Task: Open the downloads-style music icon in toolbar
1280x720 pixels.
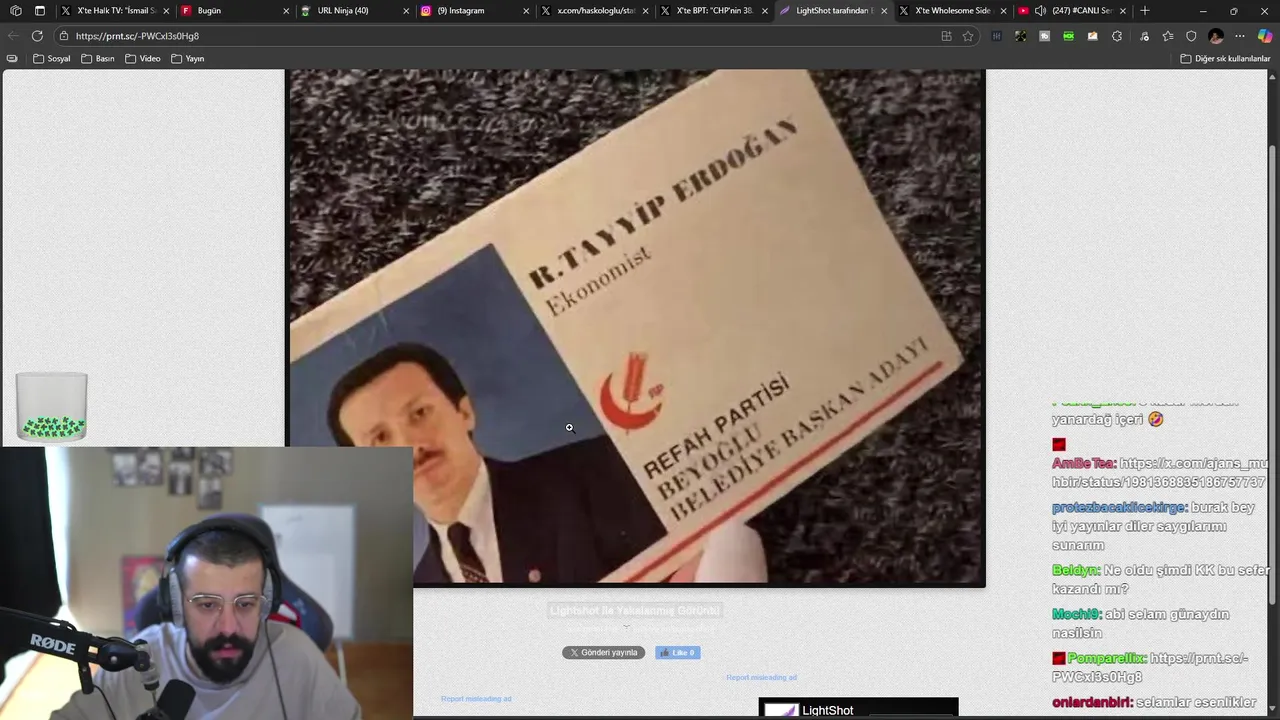Action: pyautogui.click(x=1145, y=36)
